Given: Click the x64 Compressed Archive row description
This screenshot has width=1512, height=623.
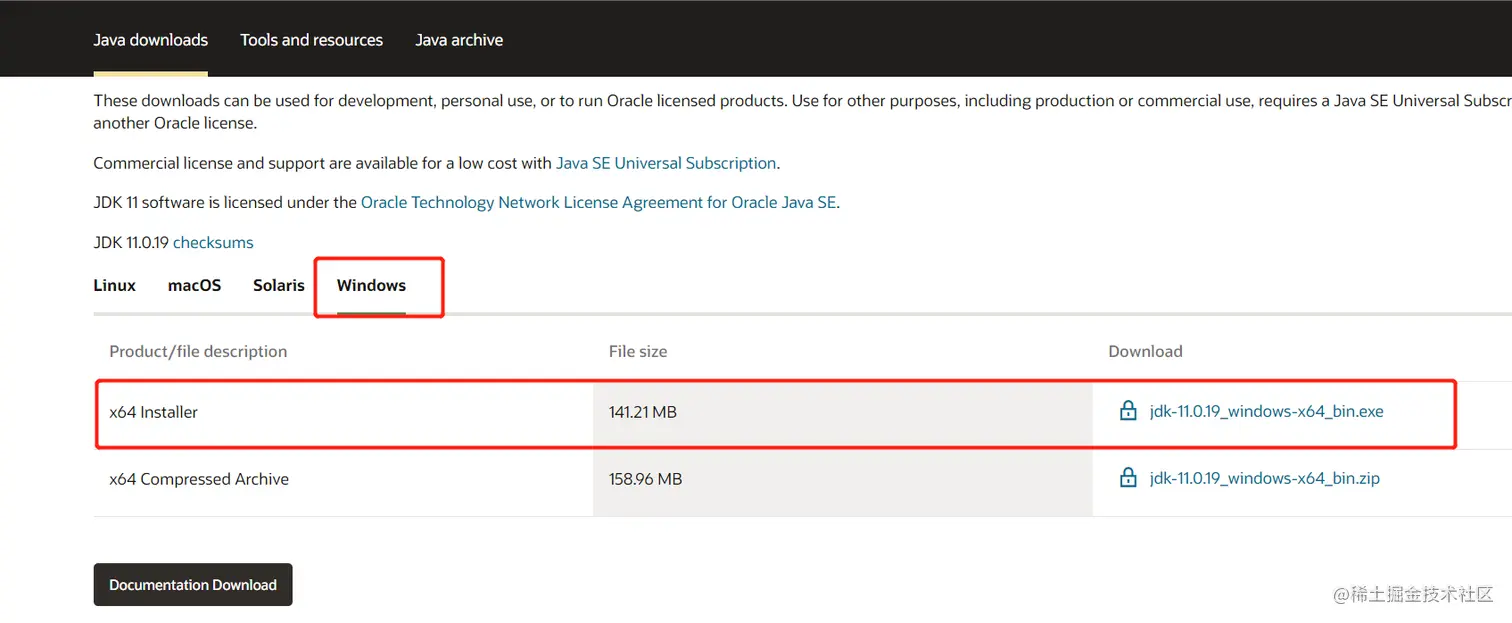Looking at the screenshot, I should click(199, 479).
